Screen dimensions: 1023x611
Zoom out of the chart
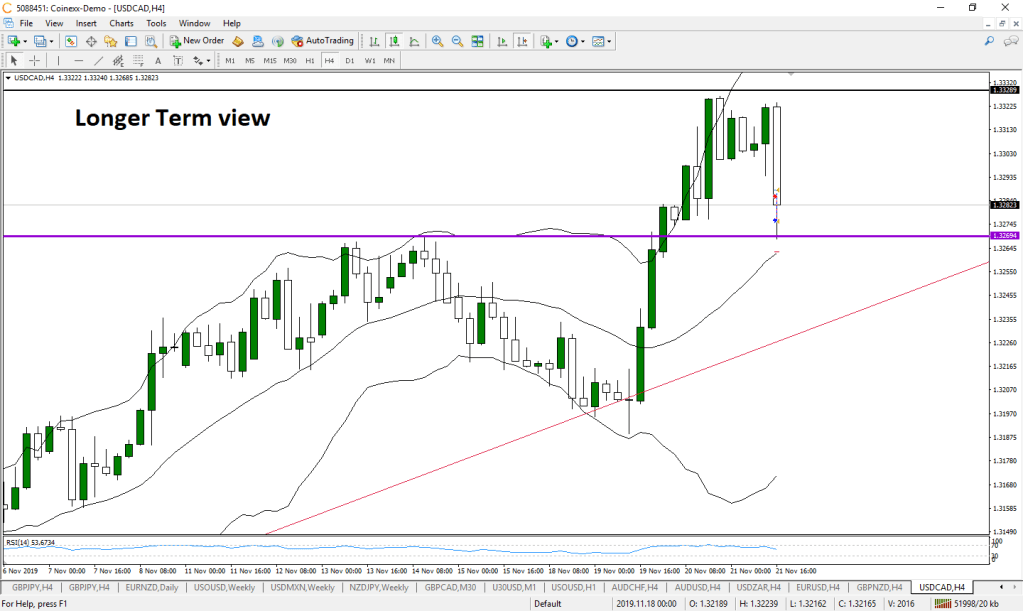[457, 41]
